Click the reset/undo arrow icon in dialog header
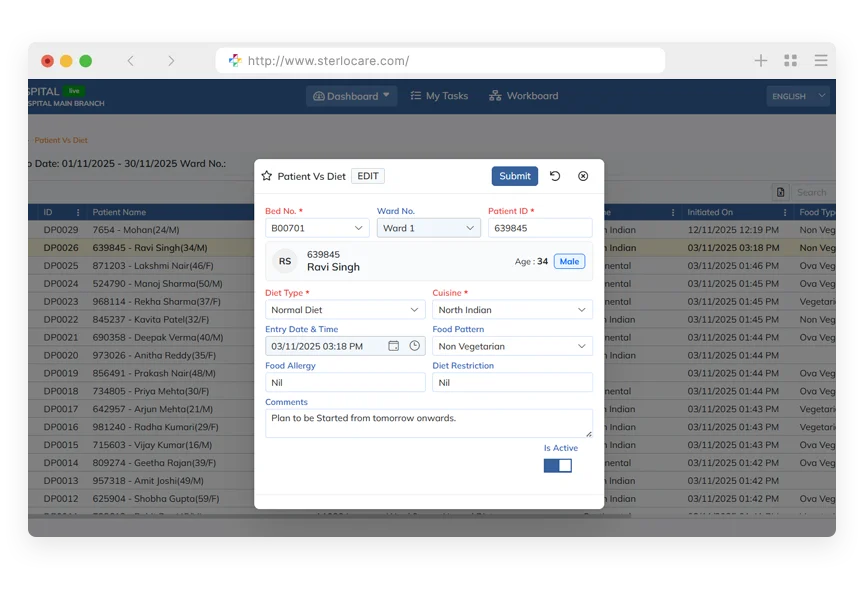This screenshot has width=858, height=606. pyautogui.click(x=555, y=176)
